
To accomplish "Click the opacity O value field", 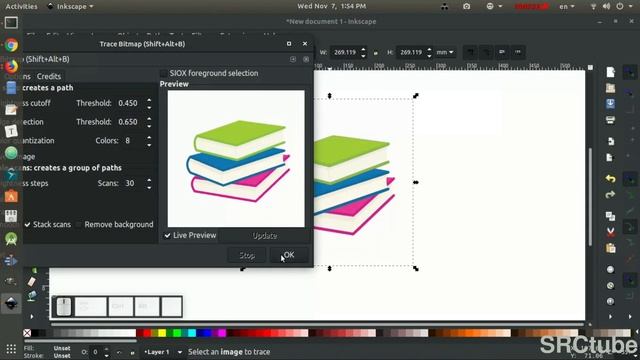I will coord(96,352).
